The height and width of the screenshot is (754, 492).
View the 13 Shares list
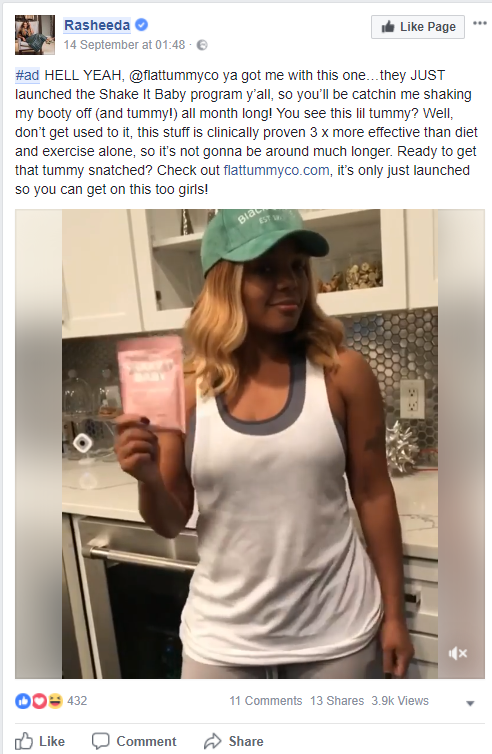click(337, 701)
